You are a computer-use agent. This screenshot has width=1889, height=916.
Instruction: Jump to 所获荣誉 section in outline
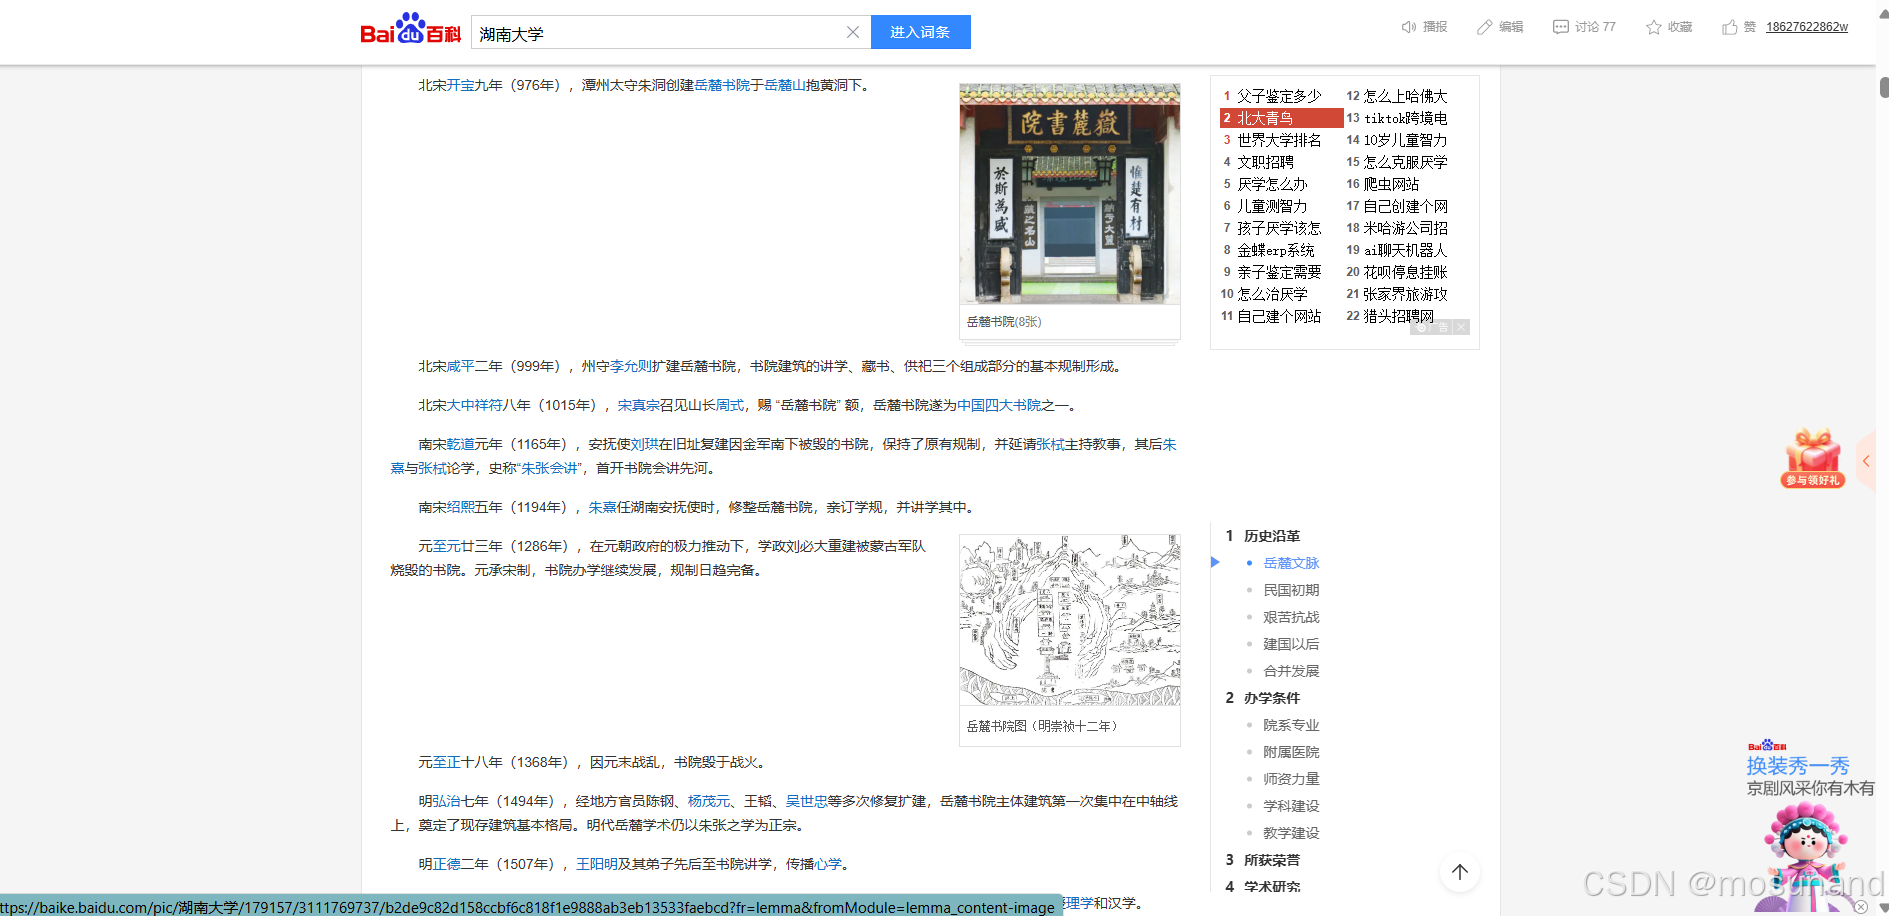1271,860
